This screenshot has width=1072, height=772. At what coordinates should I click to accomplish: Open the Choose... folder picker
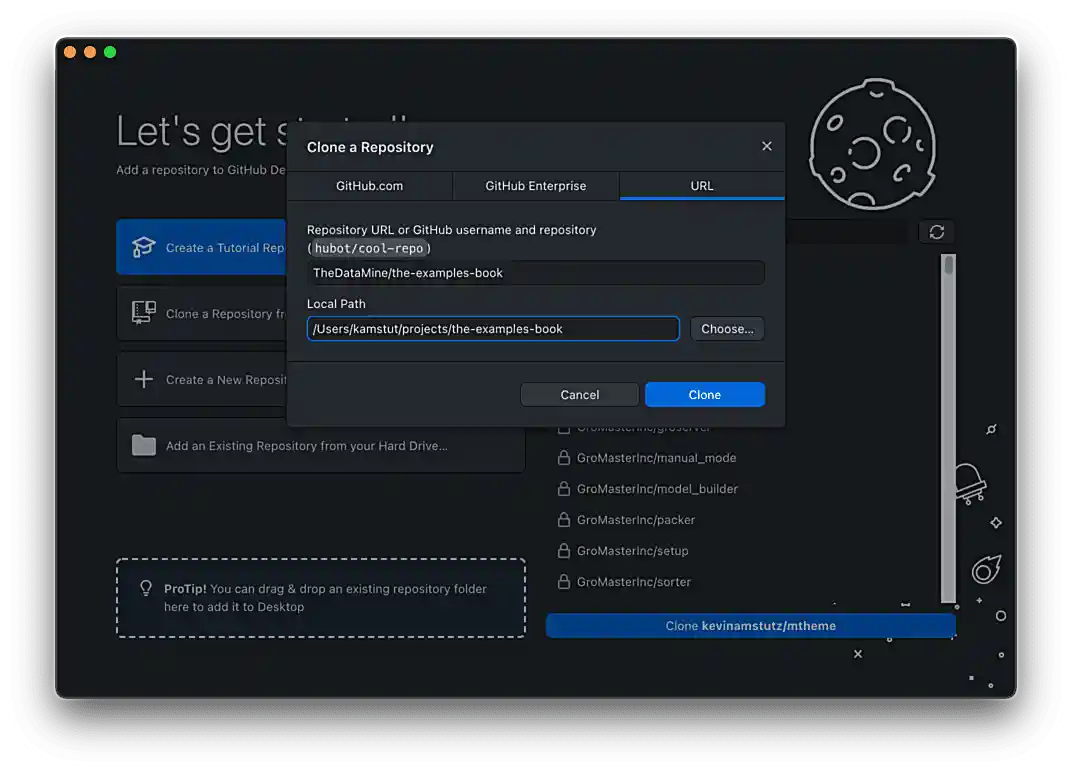727,329
